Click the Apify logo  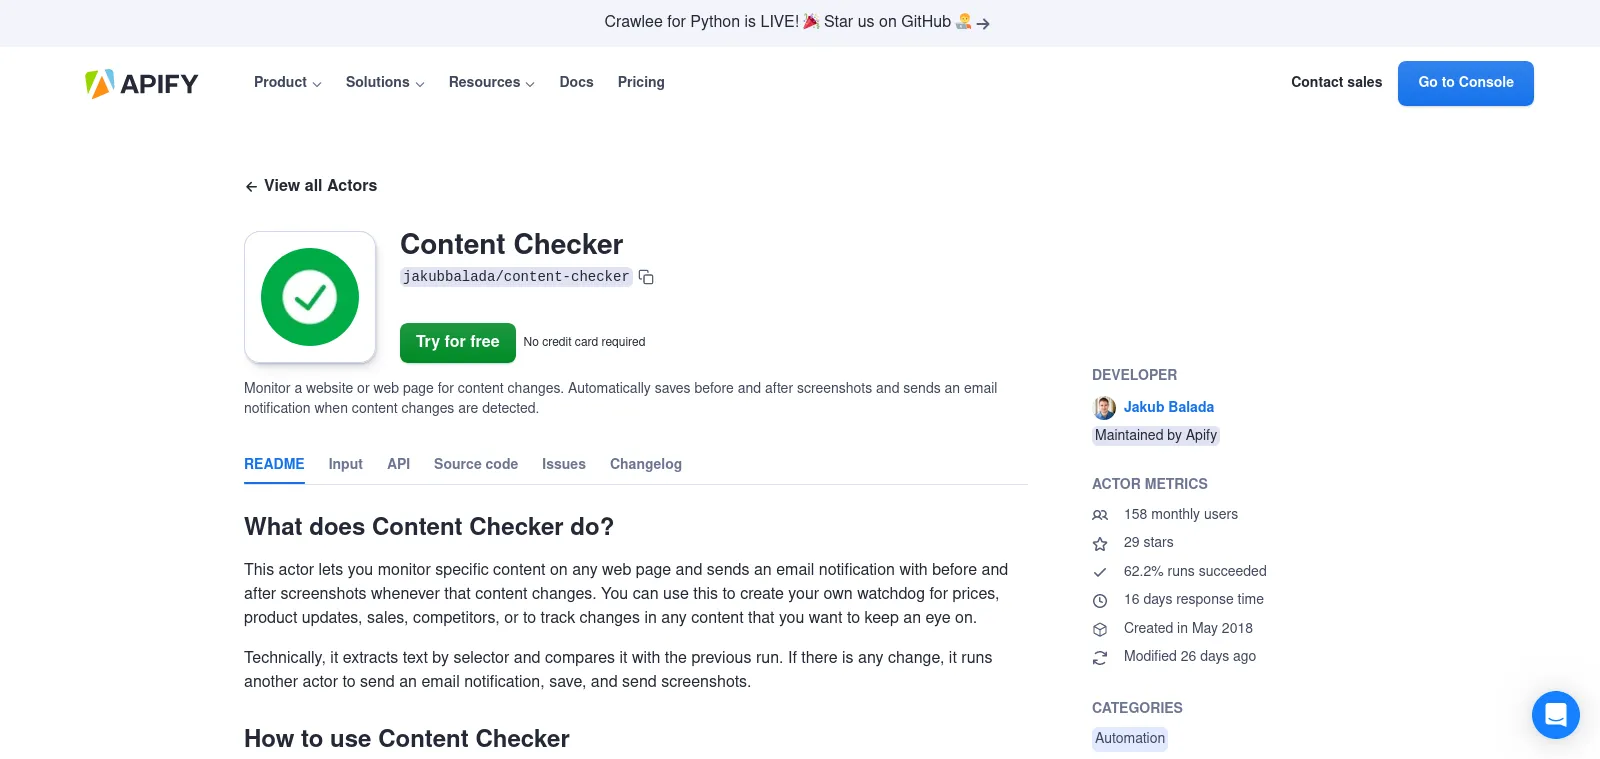142,83
